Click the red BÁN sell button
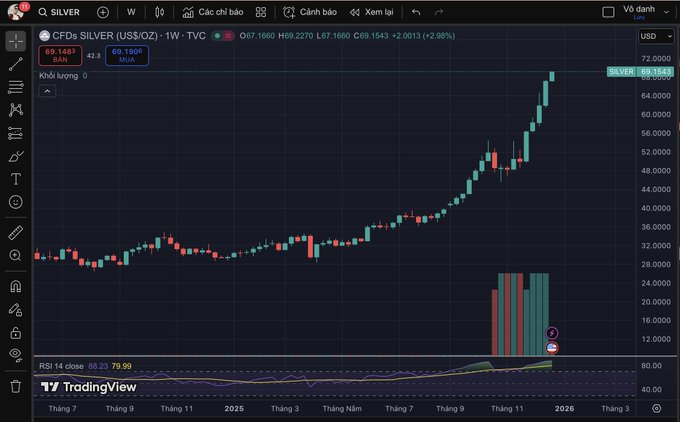The width and height of the screenshot is (680, 422). (x=58, y=55)
